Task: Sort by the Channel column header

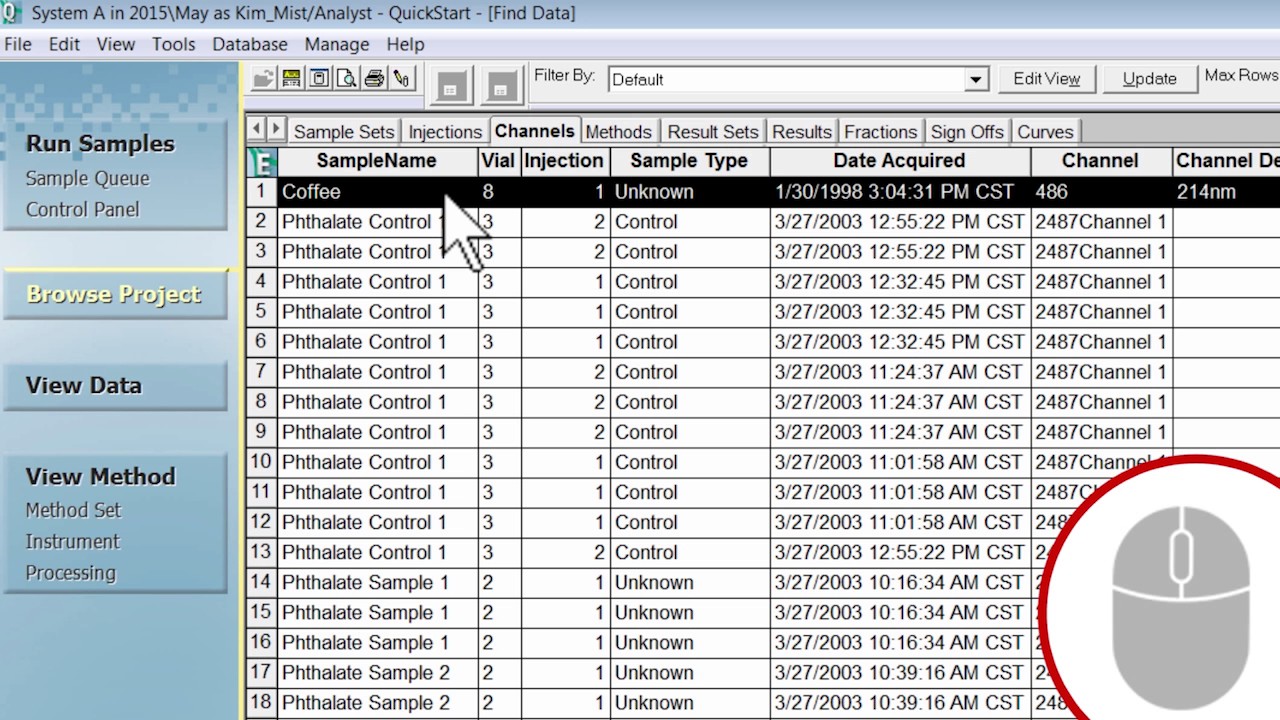Action: (x=1100, y=161)
